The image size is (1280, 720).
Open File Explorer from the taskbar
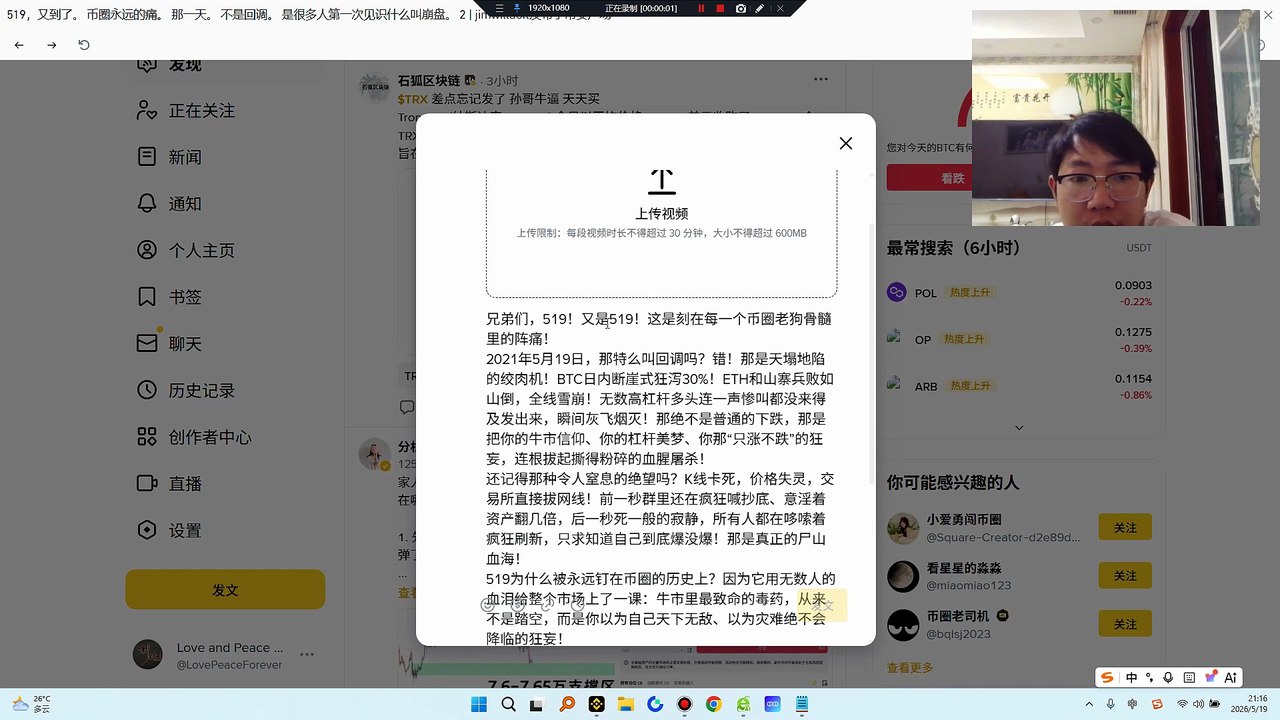[625, 705]
